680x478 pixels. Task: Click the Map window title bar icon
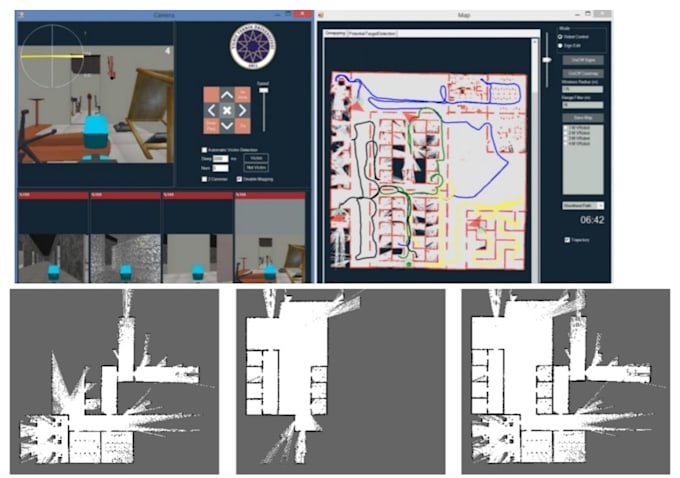coord(321,15)
